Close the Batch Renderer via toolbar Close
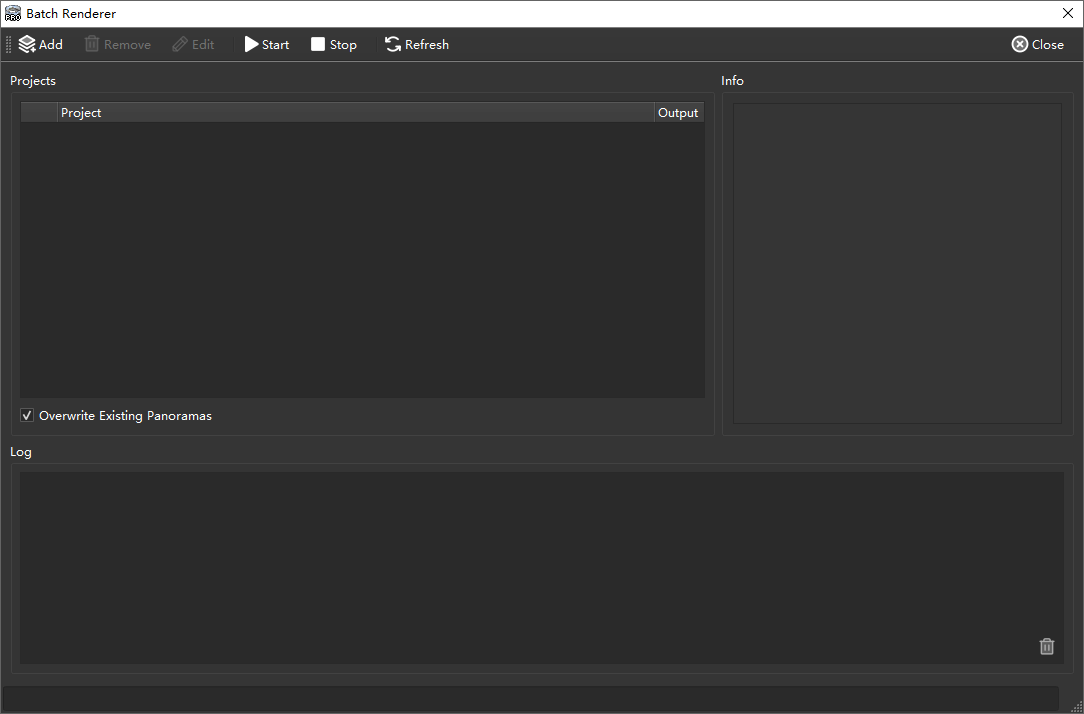 click(1038, 44)
